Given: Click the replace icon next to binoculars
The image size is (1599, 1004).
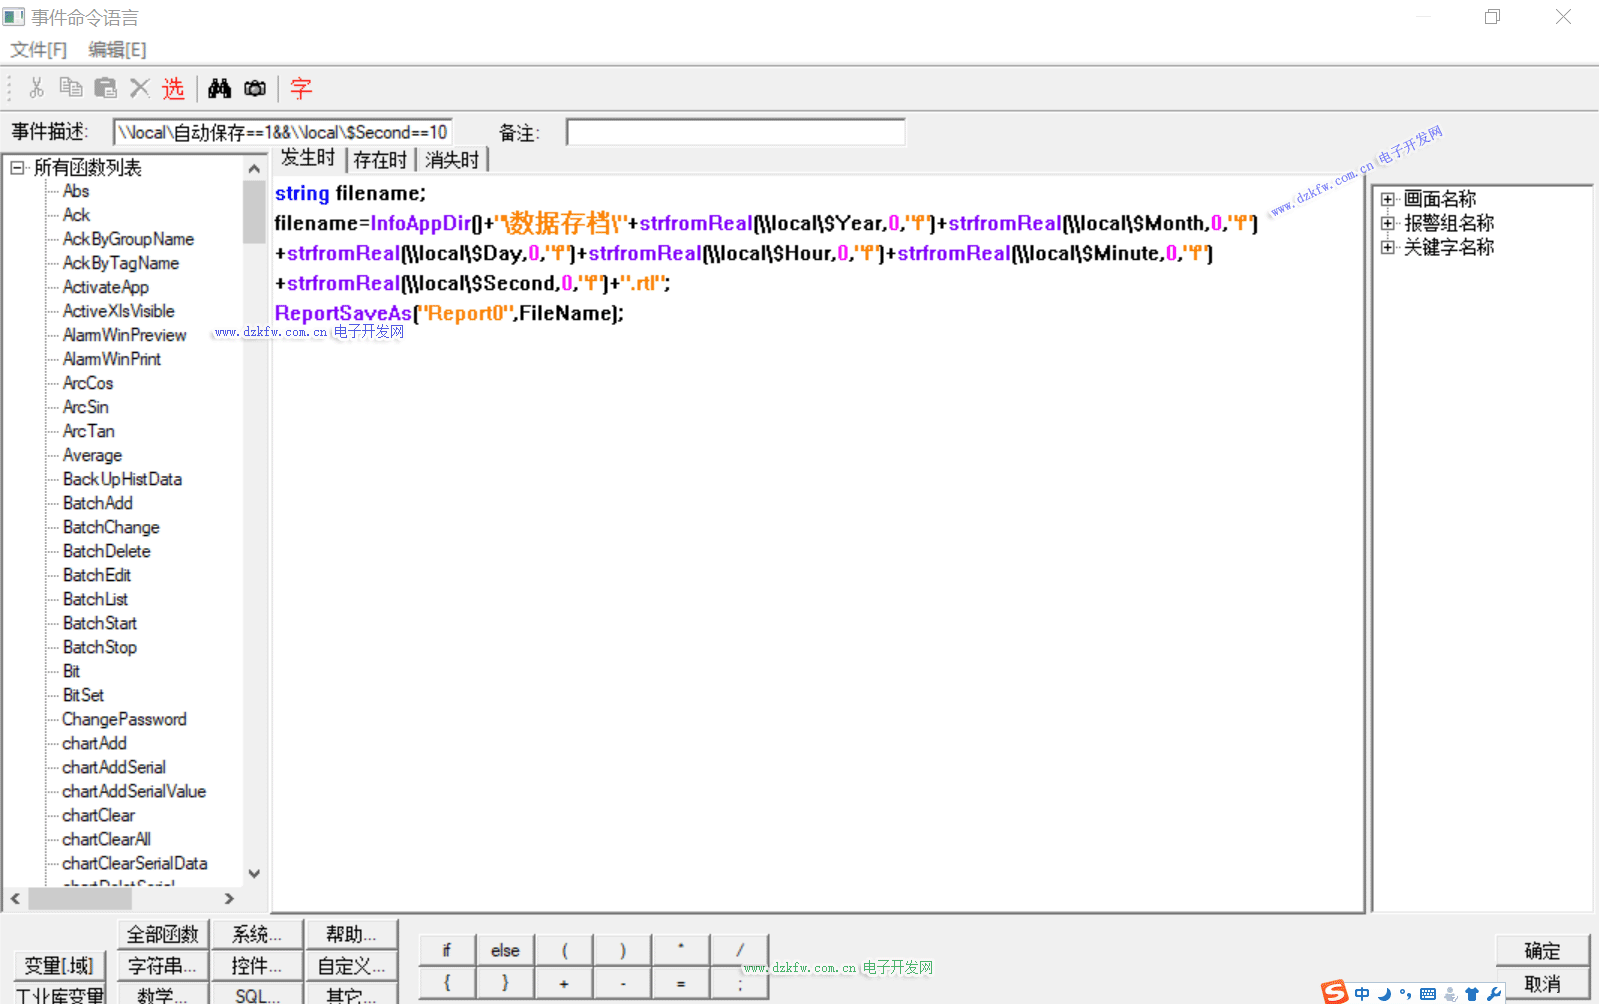Looking at the screenshot, I should [255, 88].
